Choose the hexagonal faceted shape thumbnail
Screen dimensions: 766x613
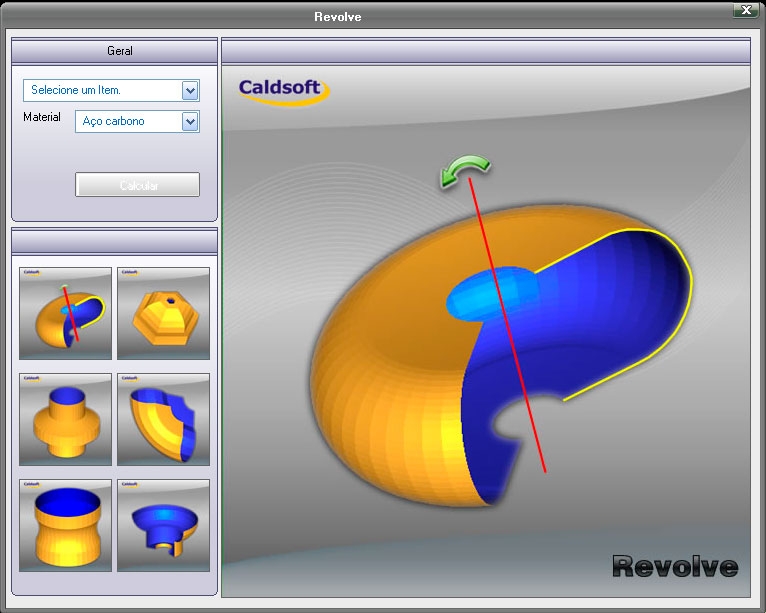pos(163,313)
